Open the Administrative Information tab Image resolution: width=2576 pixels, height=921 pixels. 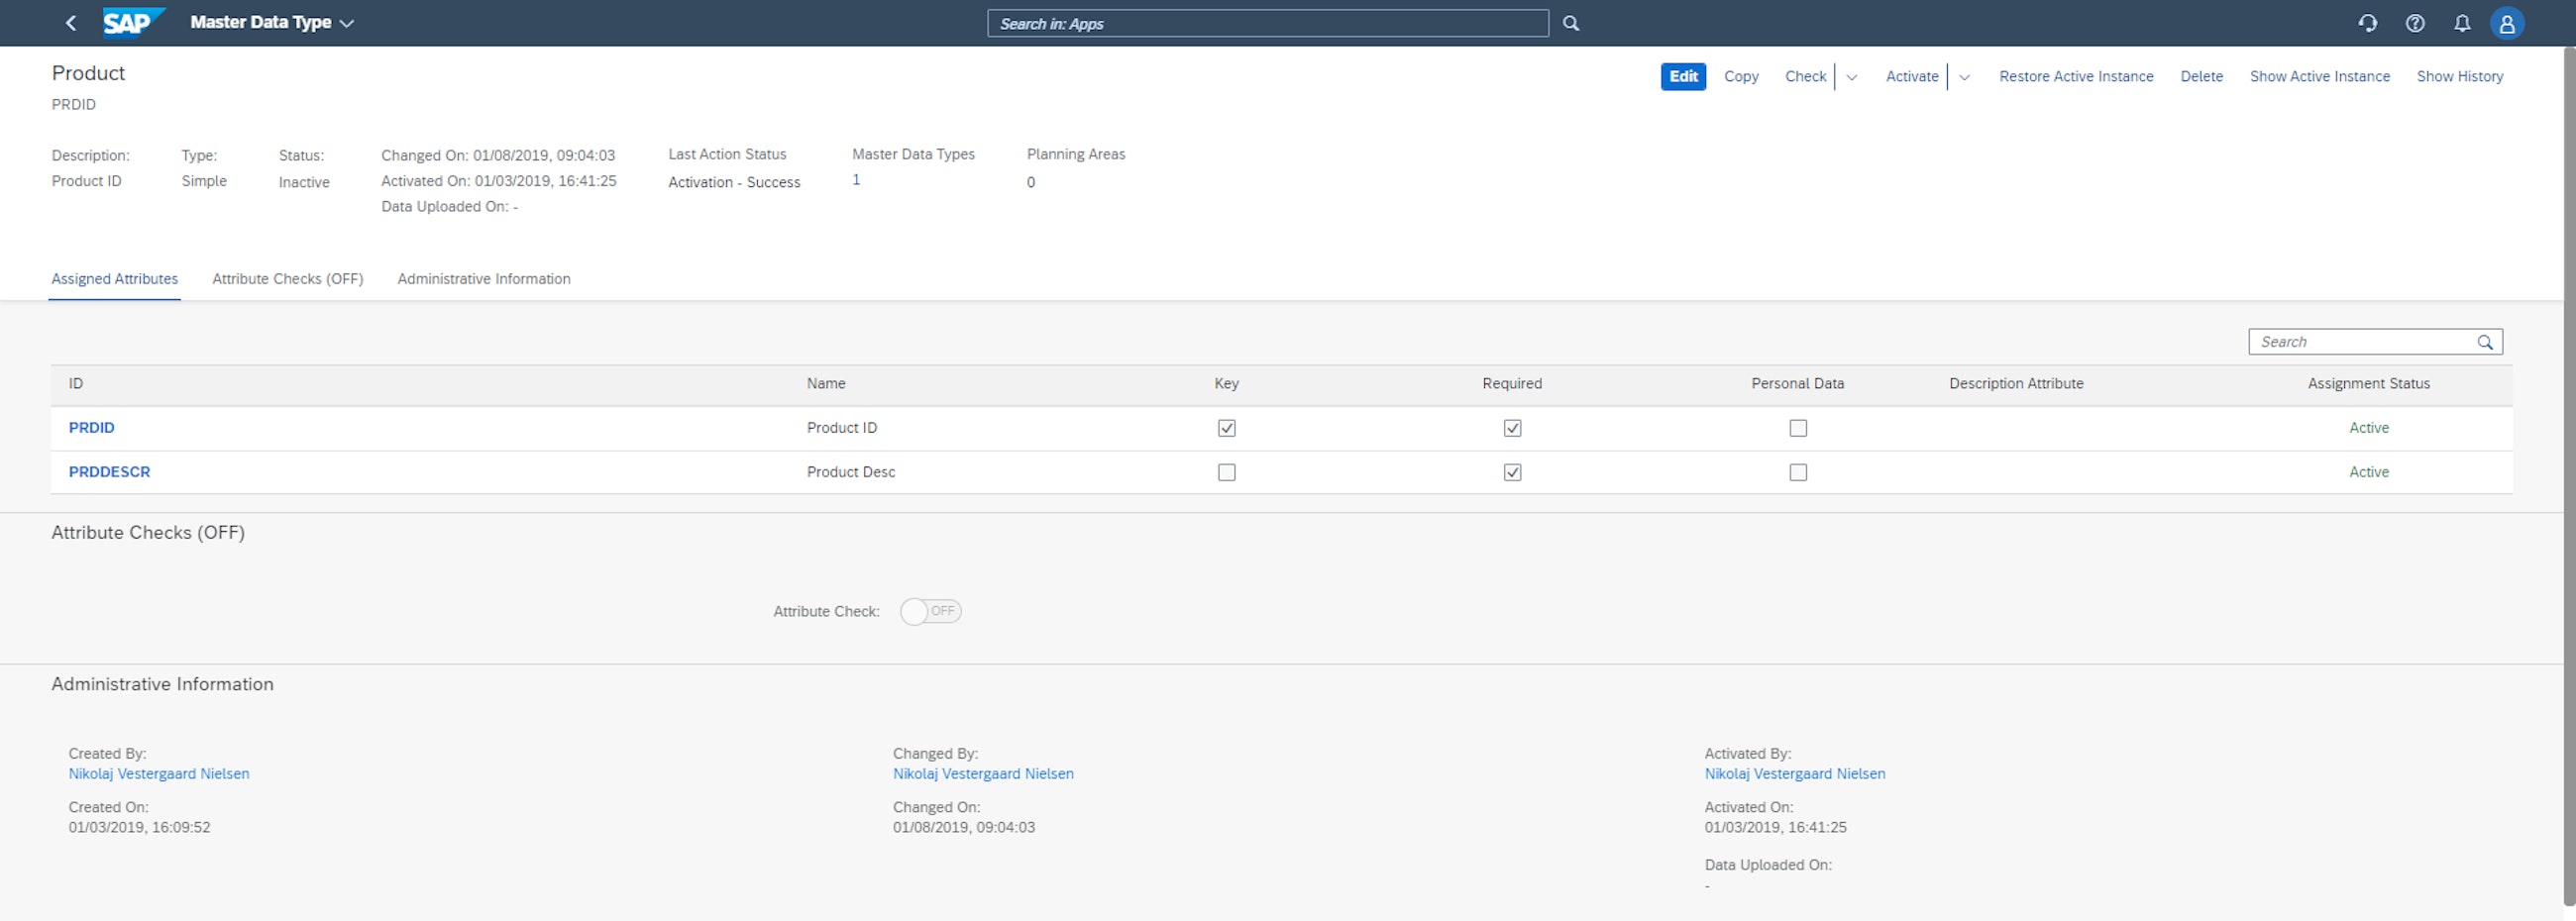coord(483,279)
